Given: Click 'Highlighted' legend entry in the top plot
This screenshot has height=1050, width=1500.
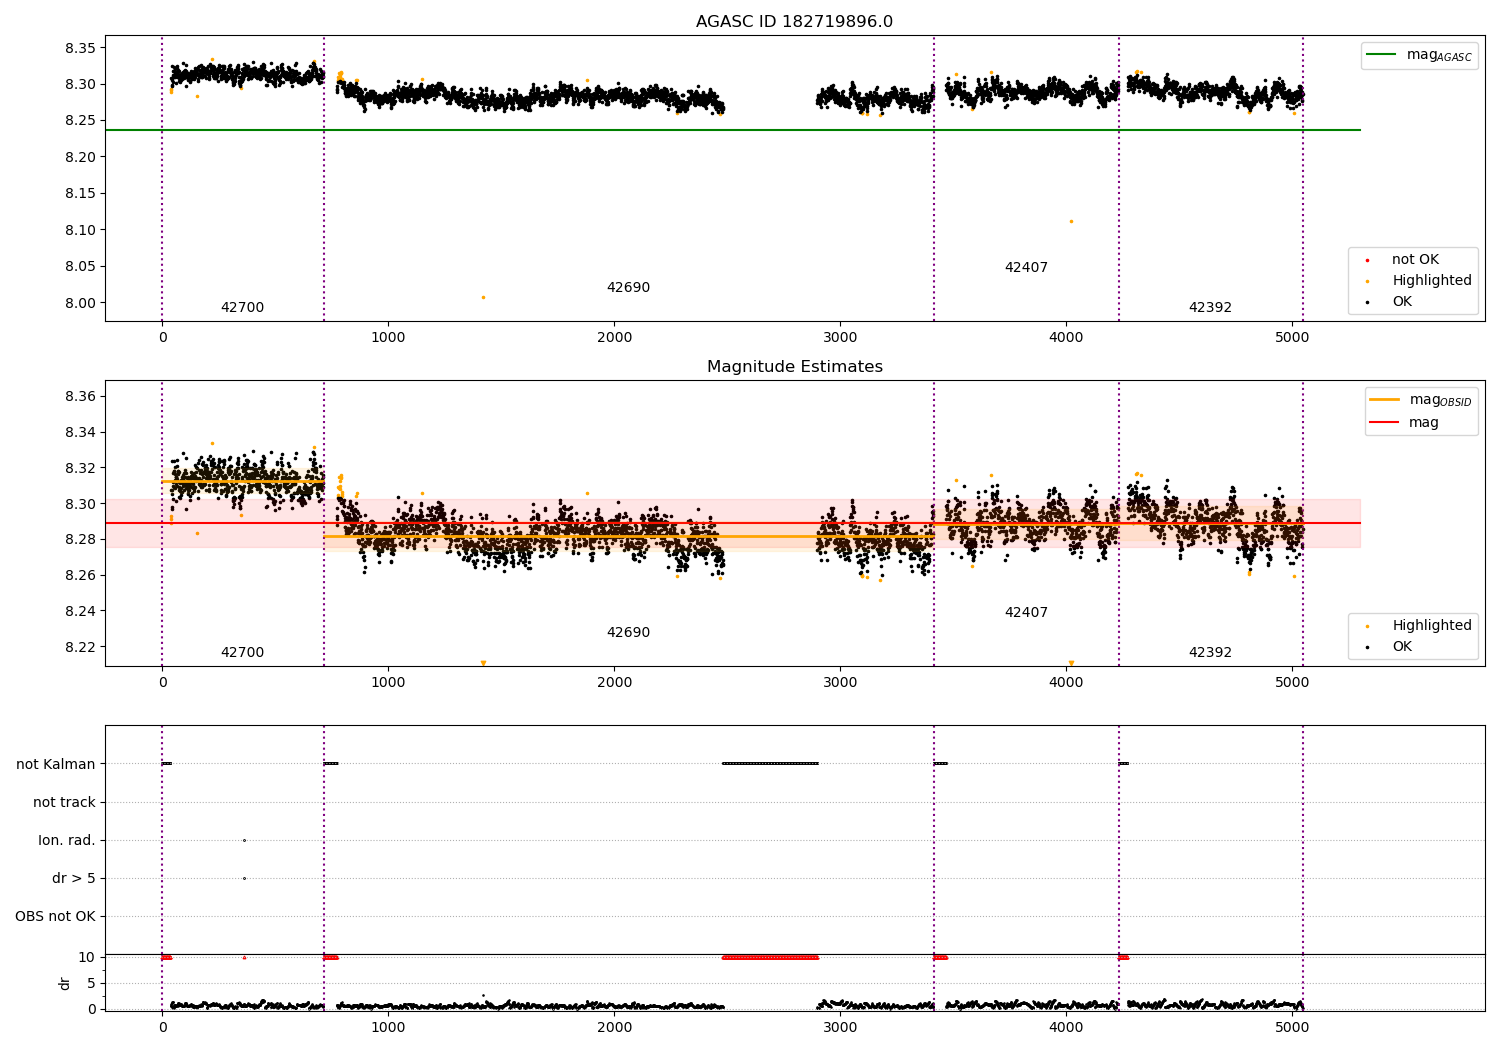Looking at the screenshot, I should pos(1421,281).
